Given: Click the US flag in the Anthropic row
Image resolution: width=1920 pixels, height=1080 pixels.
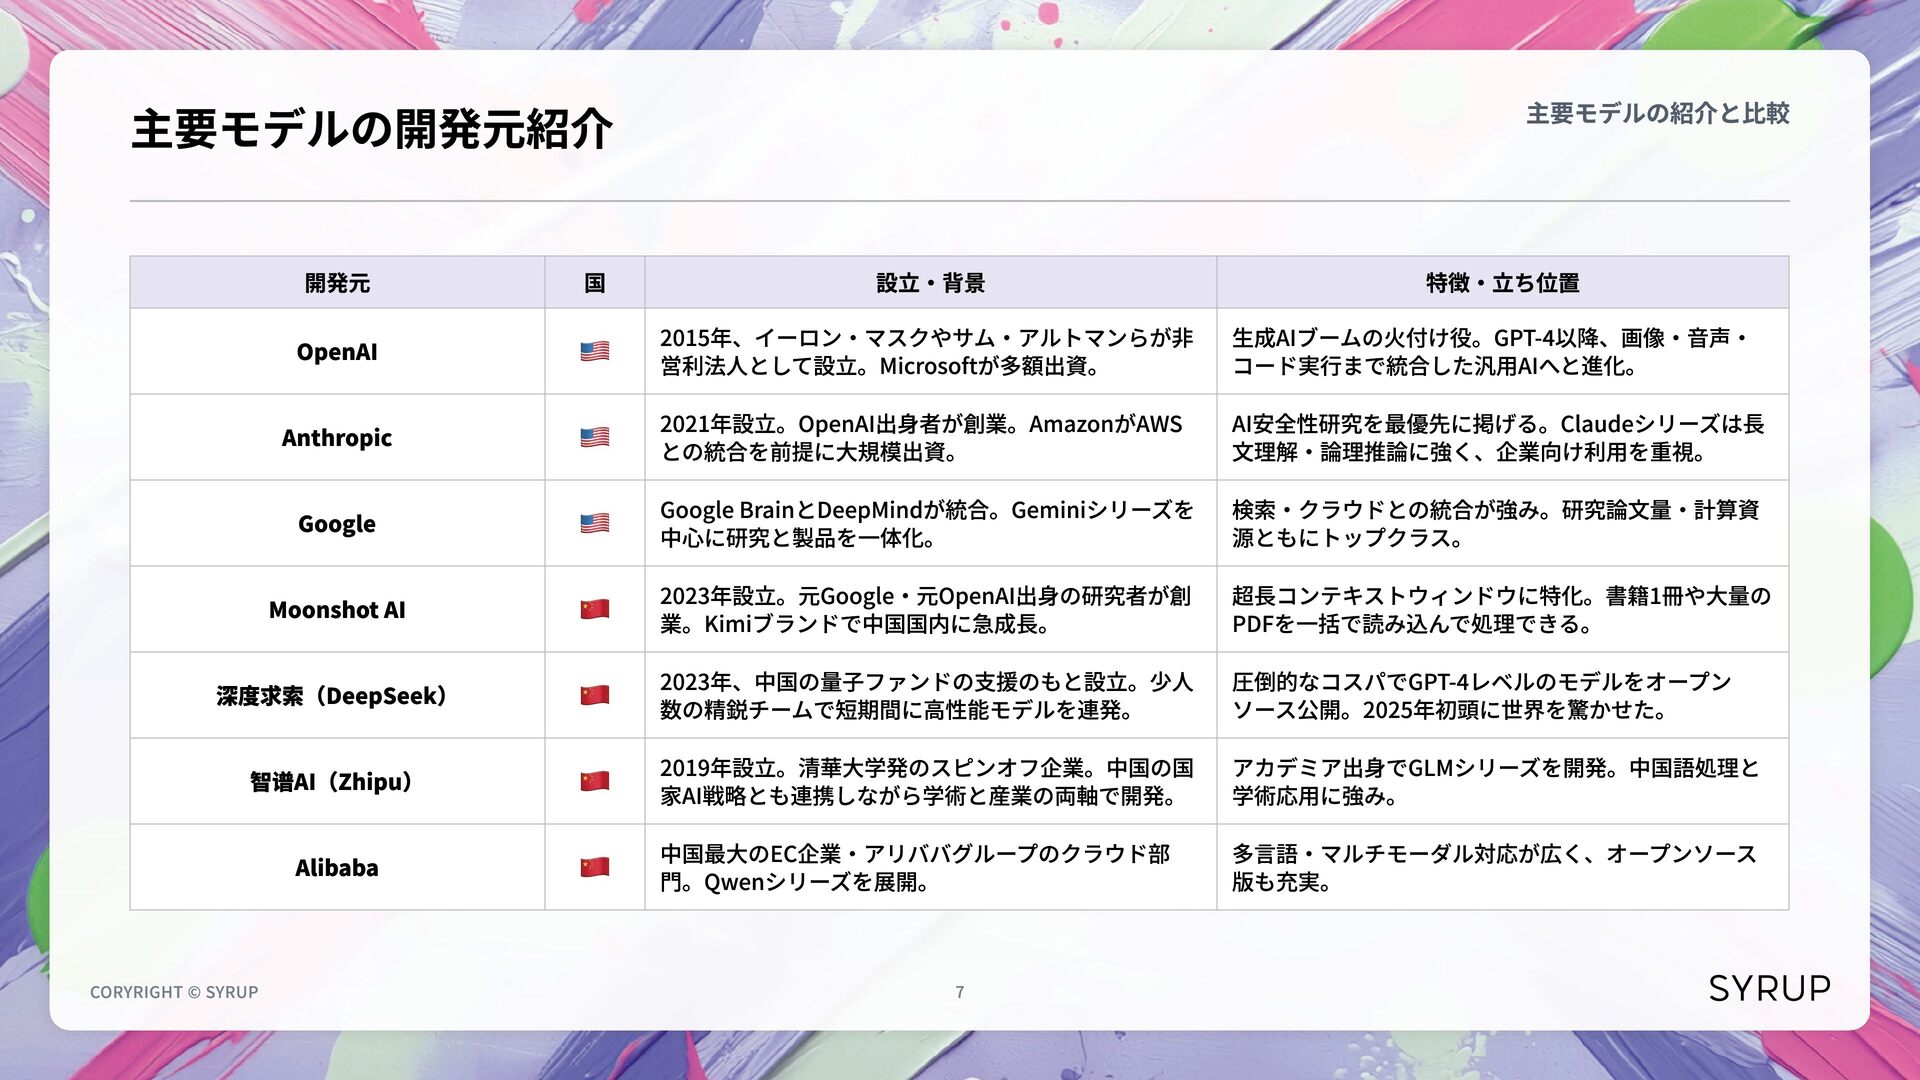Looking at the screenshot, I should pyautogui.click(x=594, y=437).
